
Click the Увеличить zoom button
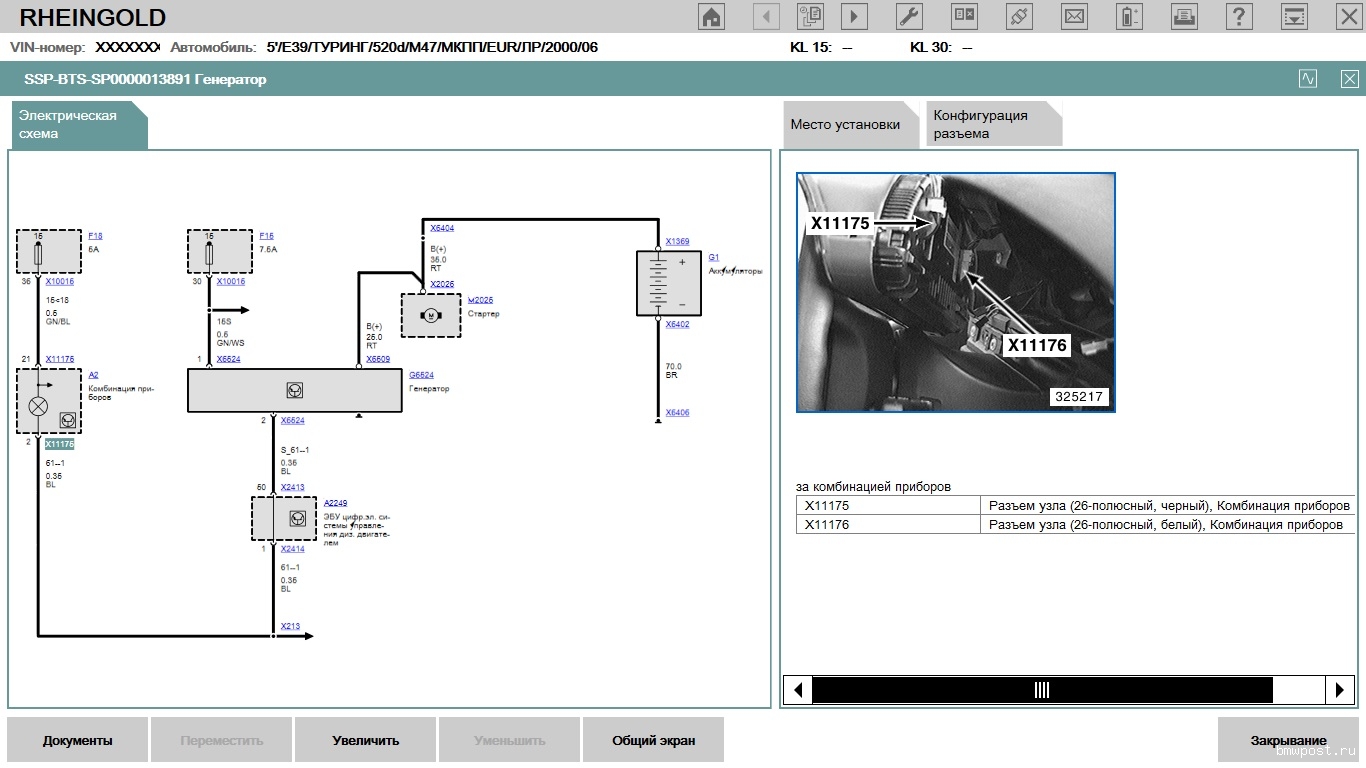365,741
